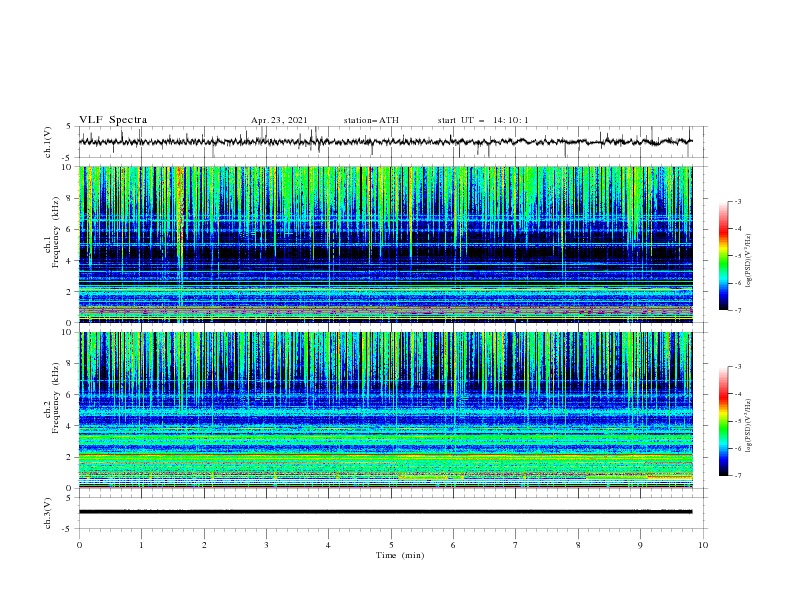The height and width of the screenshot is (612, 792).
Task: Click the 'Time (min)' axis label
Action: (x=400, y=555)
